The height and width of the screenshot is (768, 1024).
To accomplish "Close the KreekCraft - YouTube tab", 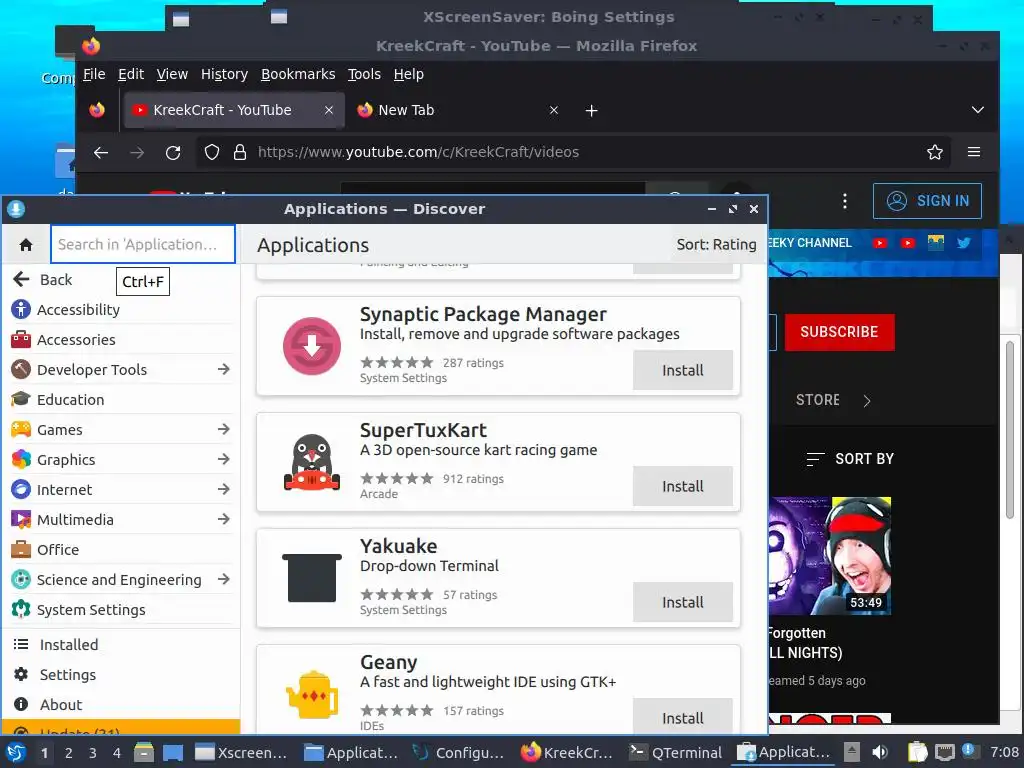I will [328, 110].
